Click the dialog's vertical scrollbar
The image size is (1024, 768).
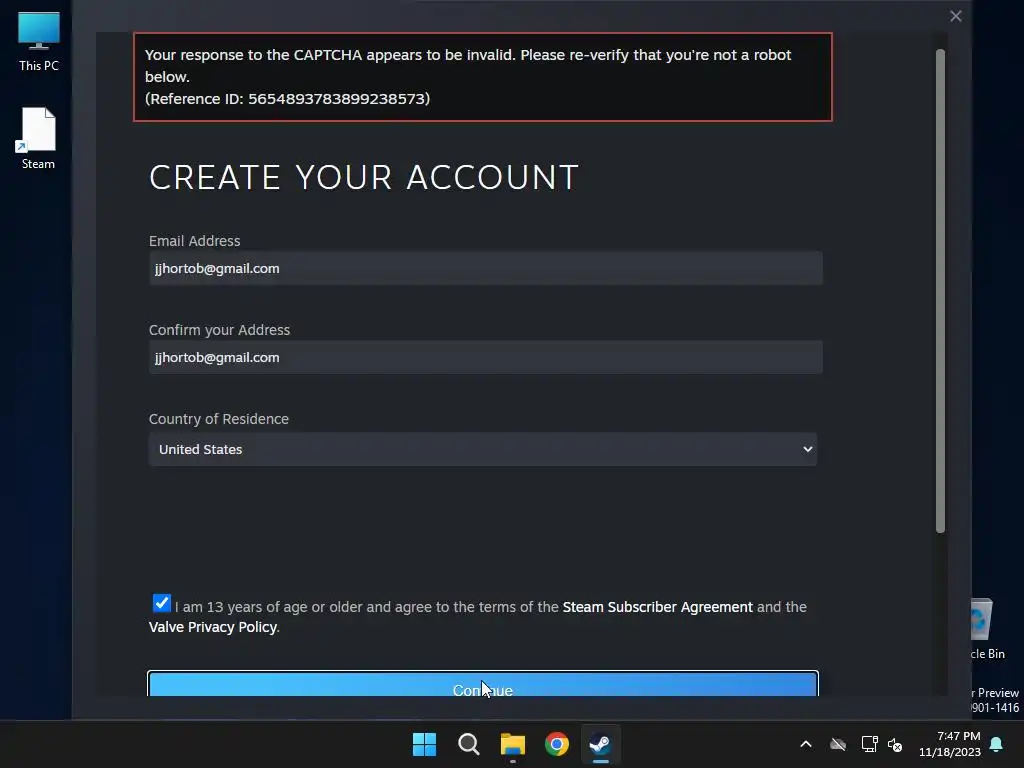click(x=940, y=291)
